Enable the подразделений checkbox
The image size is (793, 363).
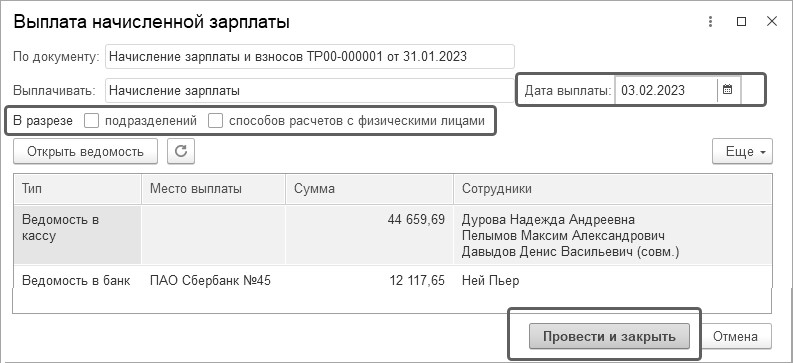pos(92,121)
